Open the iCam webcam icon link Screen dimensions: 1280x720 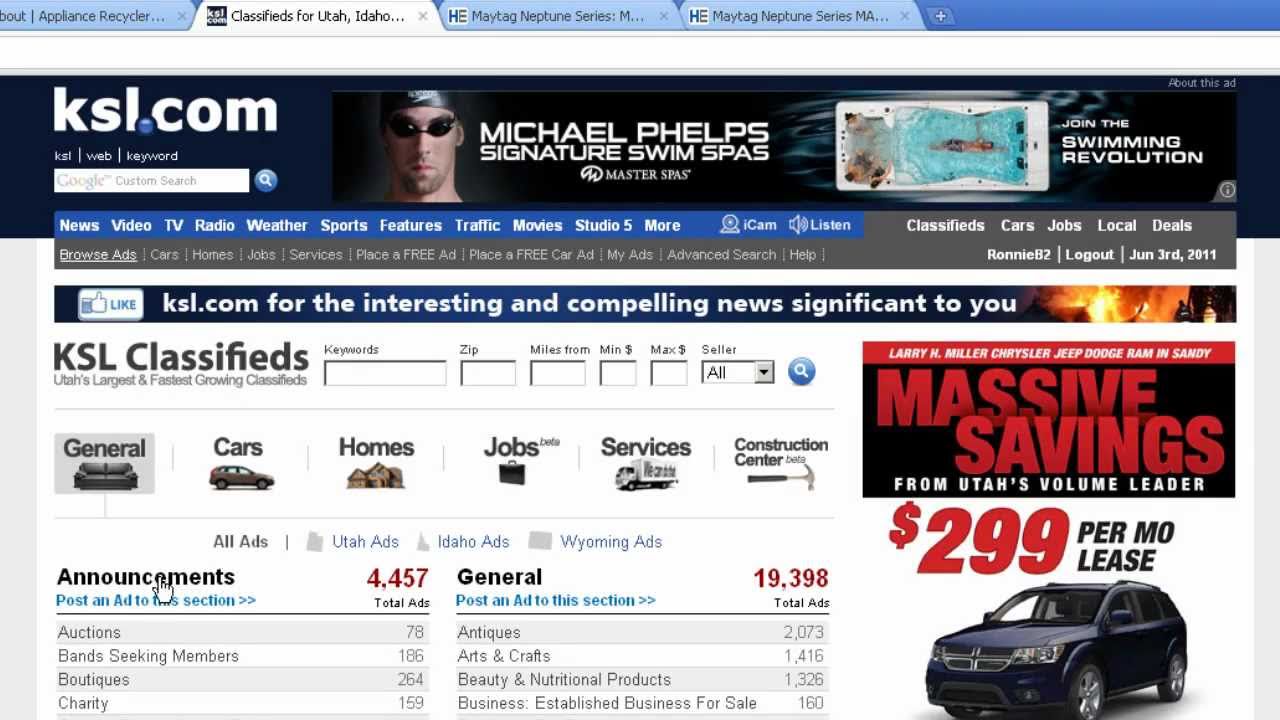click(730, 225)
